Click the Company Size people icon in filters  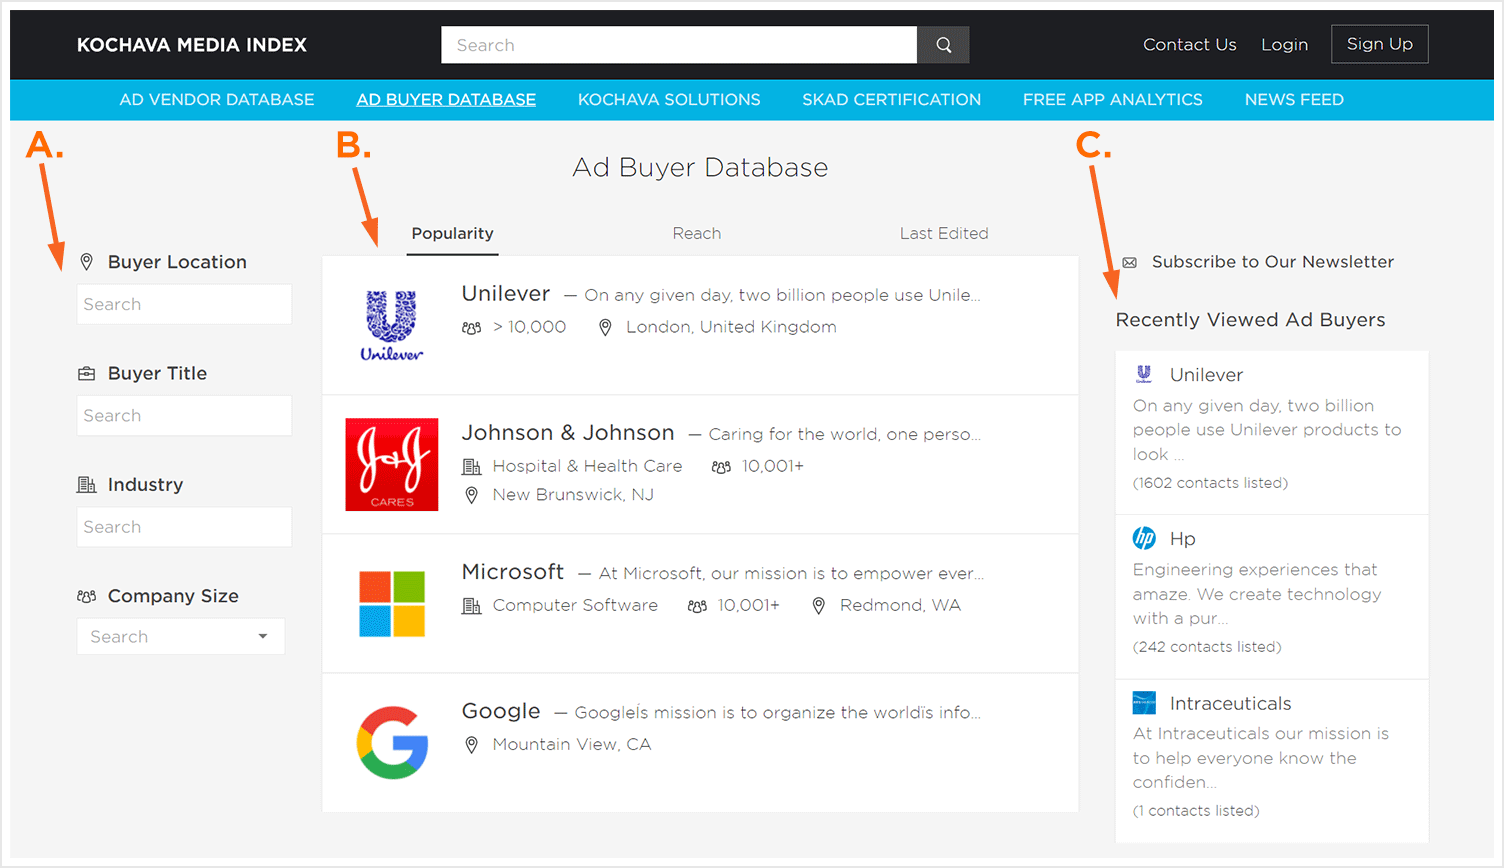point(87,596)
